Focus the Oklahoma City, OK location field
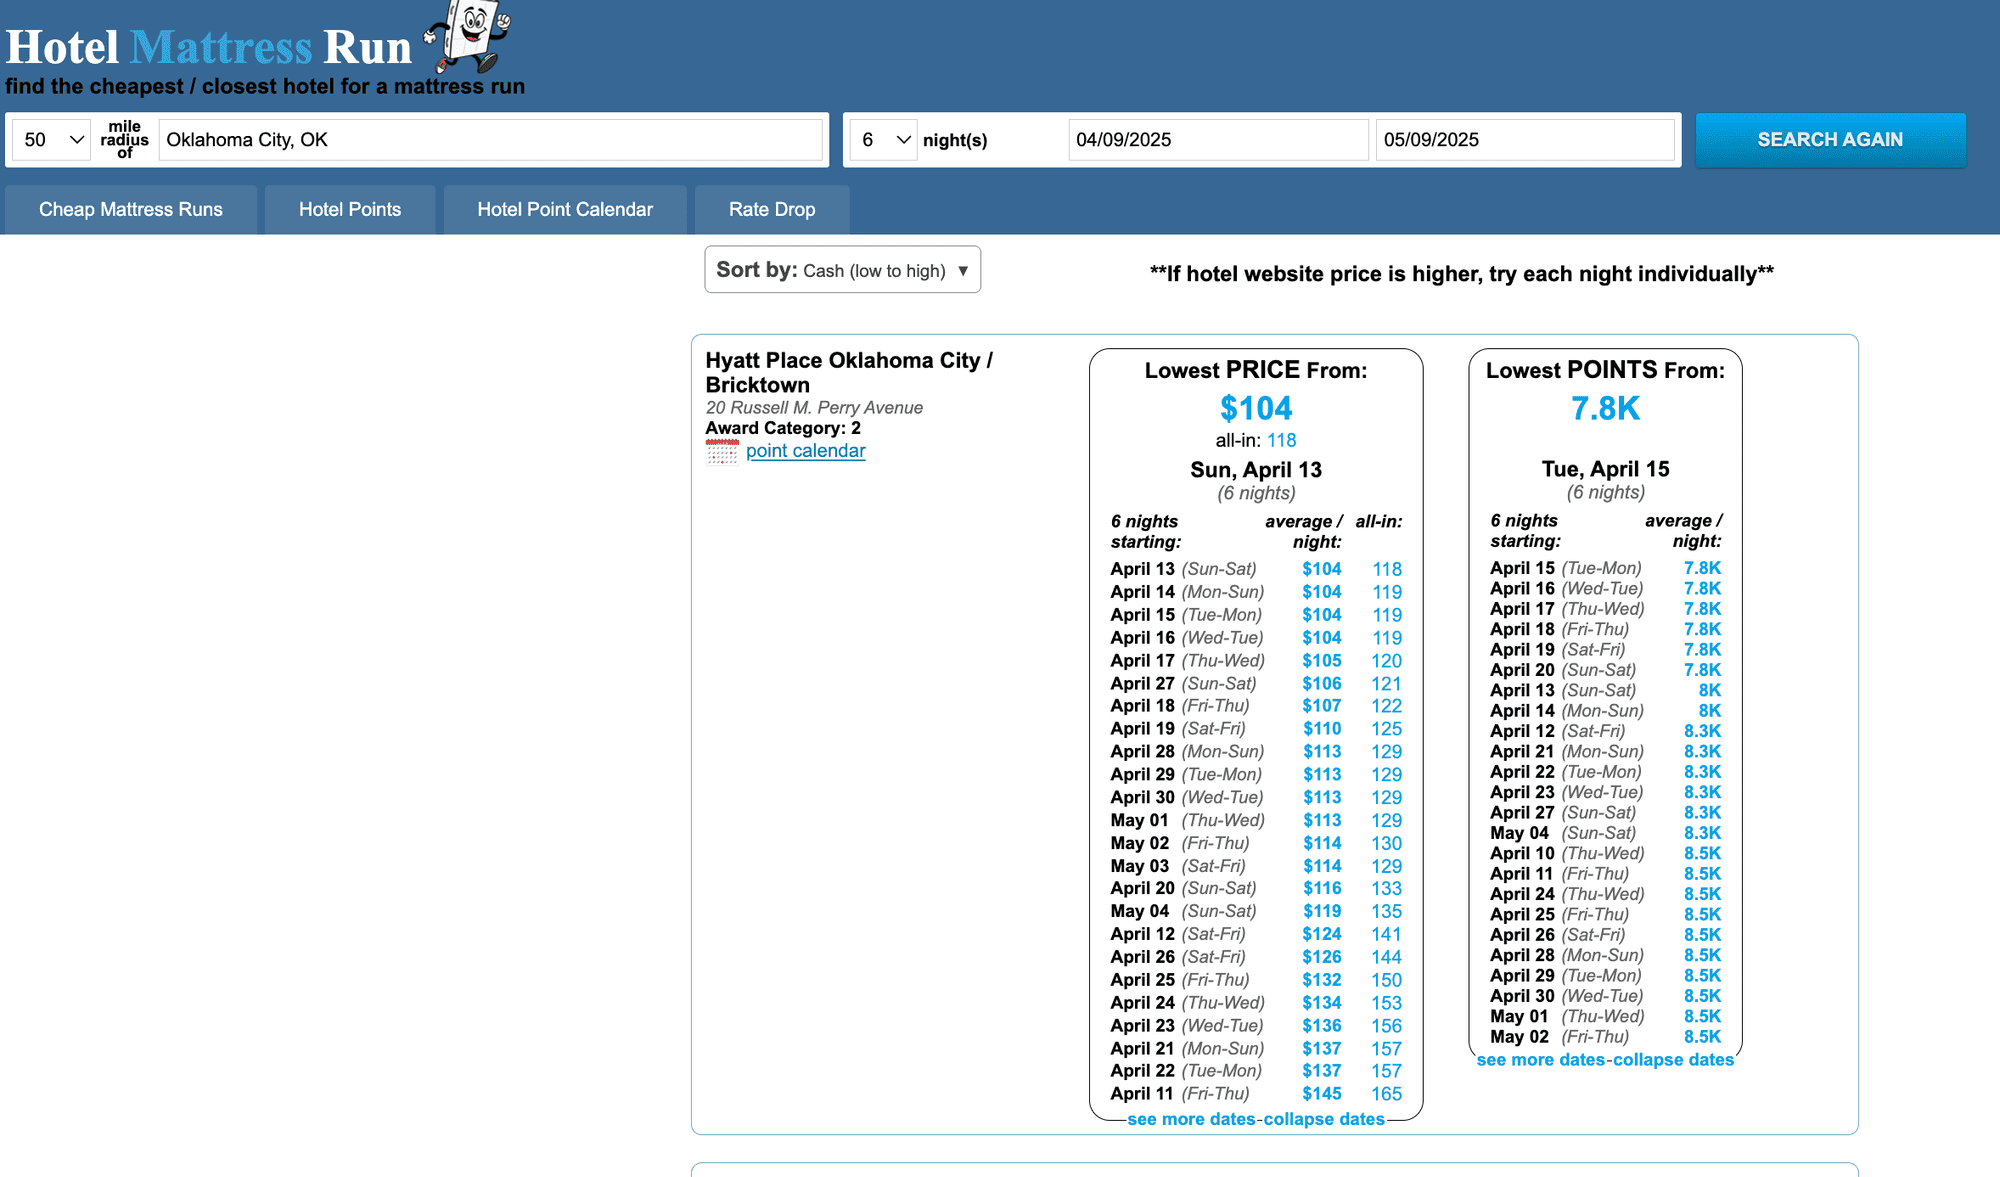The image size is (2000, 1177). [x=490, y=140]
